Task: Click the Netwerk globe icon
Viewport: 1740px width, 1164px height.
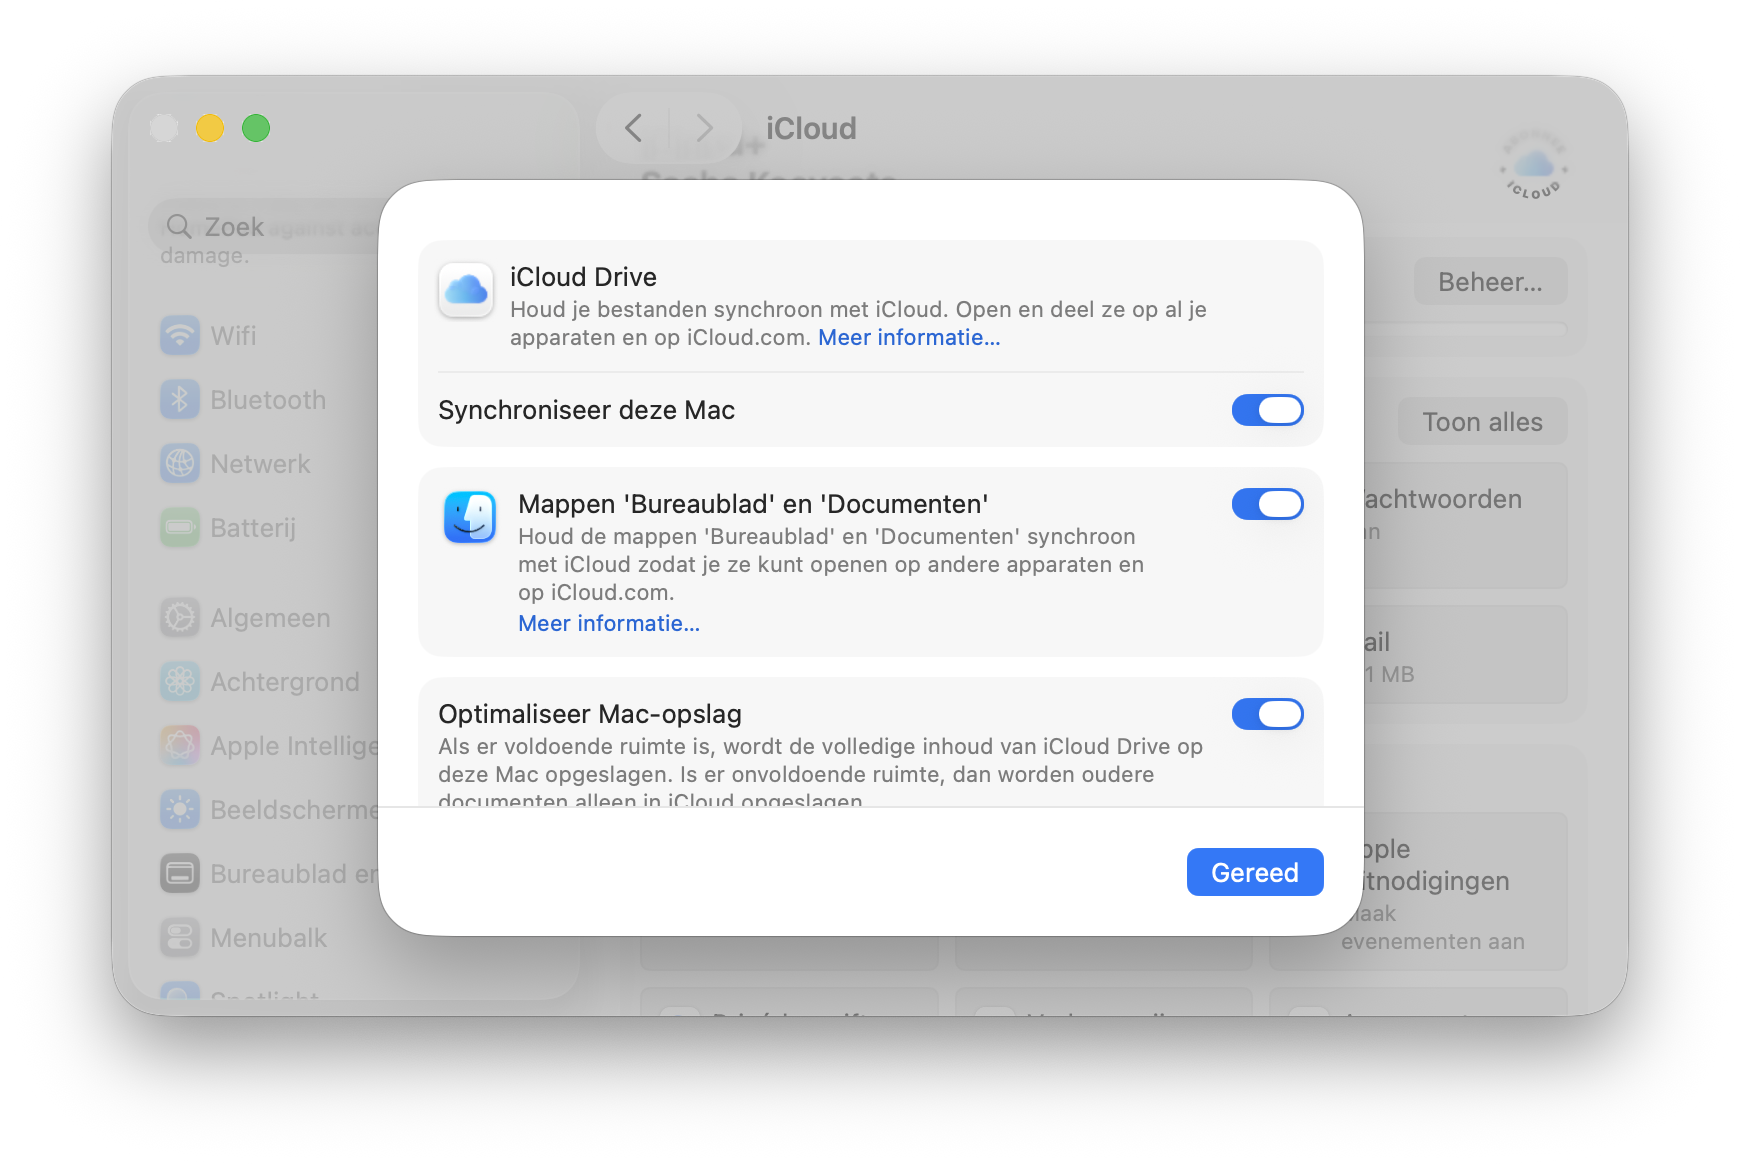Action: 179,463
